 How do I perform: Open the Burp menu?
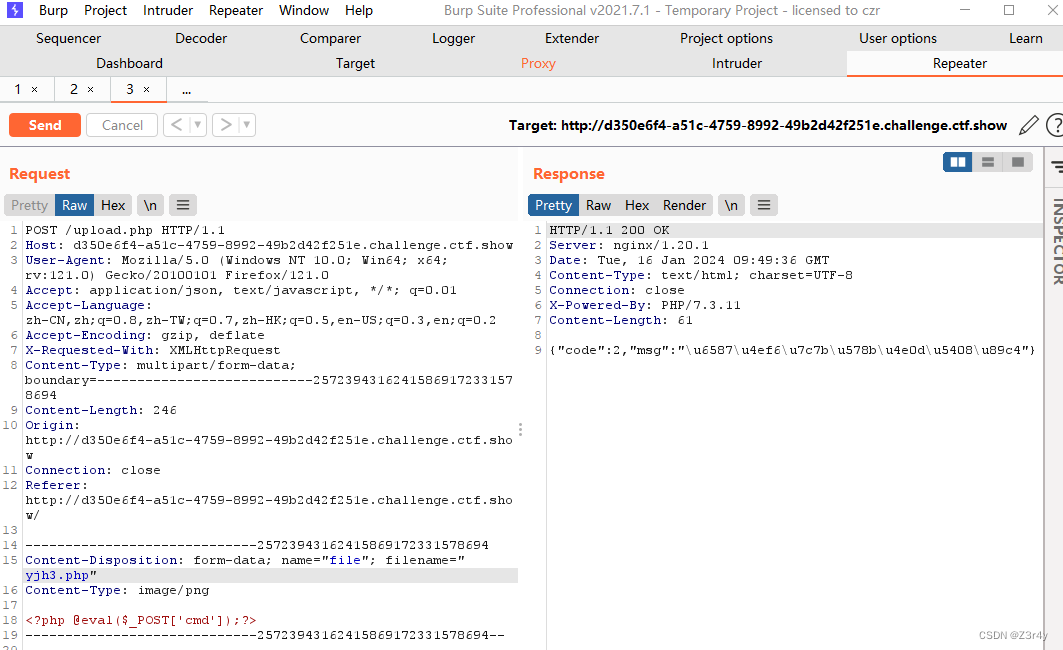[x=53, y=10]
